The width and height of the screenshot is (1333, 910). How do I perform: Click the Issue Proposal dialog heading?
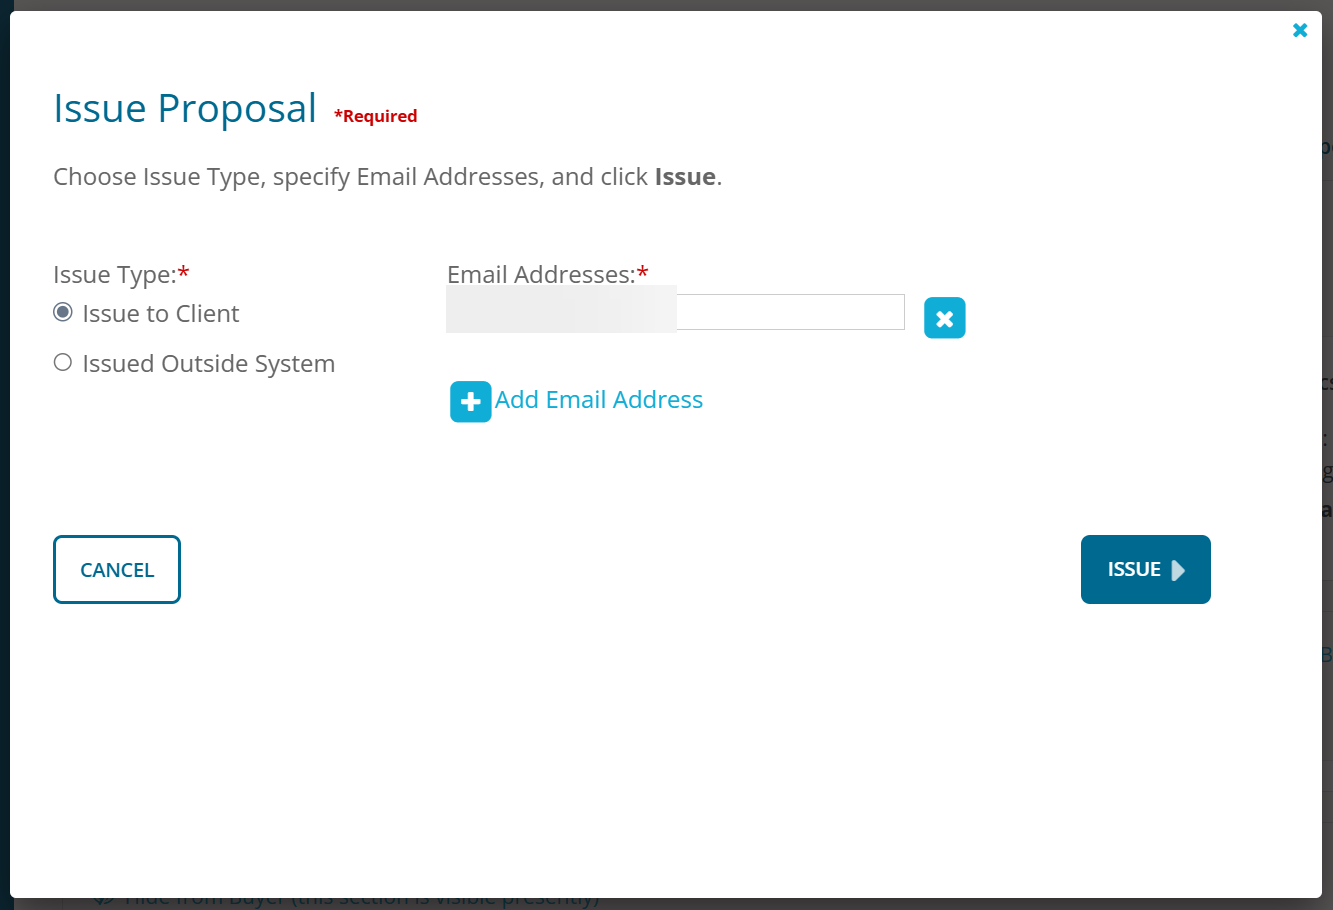(185, 109)
